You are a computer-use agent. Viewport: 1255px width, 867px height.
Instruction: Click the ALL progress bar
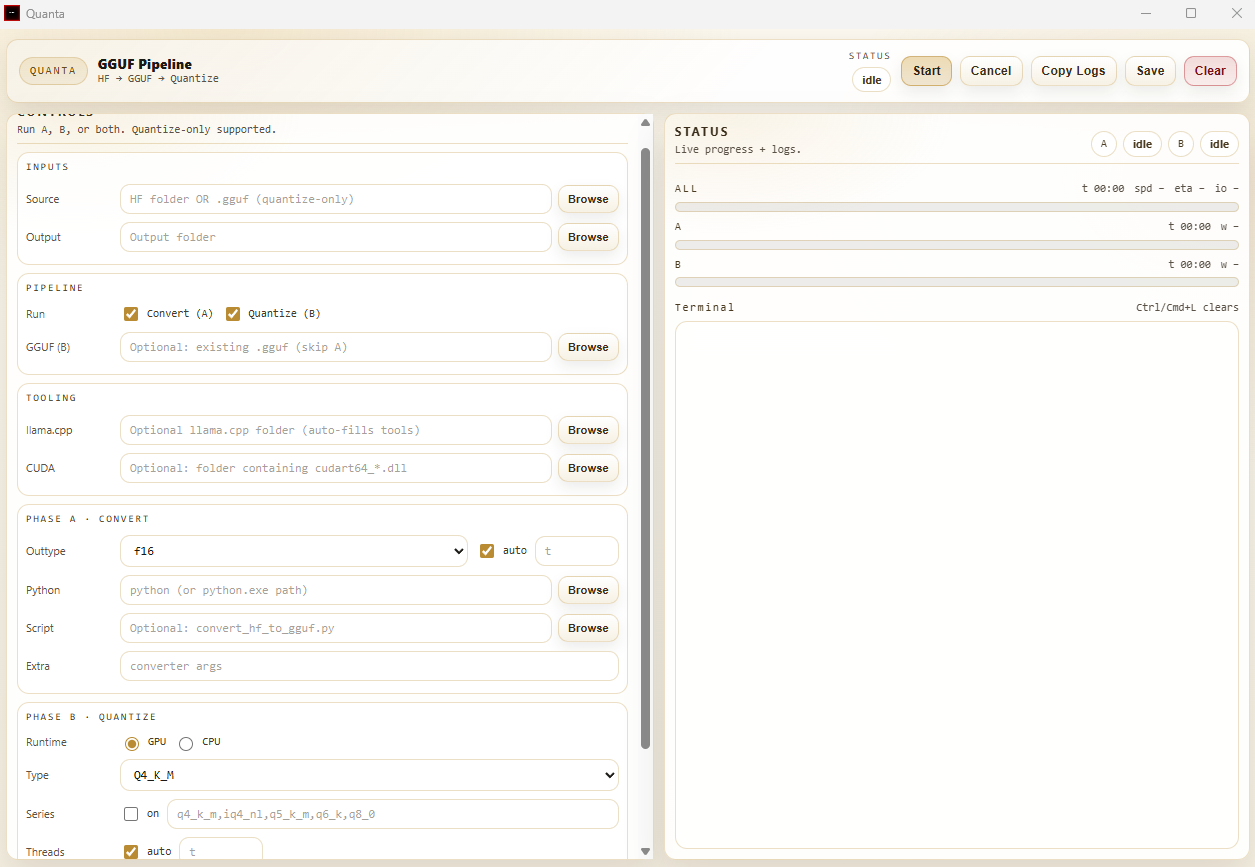click(x=957, y=207)
